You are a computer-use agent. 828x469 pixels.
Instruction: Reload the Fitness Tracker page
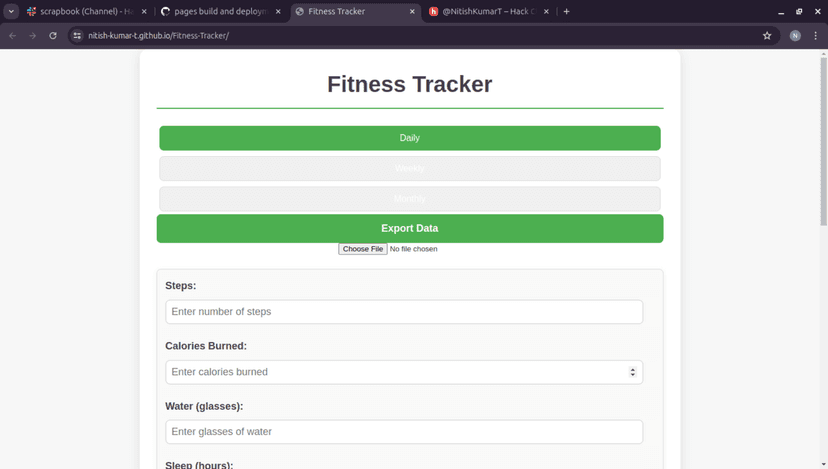53,35
